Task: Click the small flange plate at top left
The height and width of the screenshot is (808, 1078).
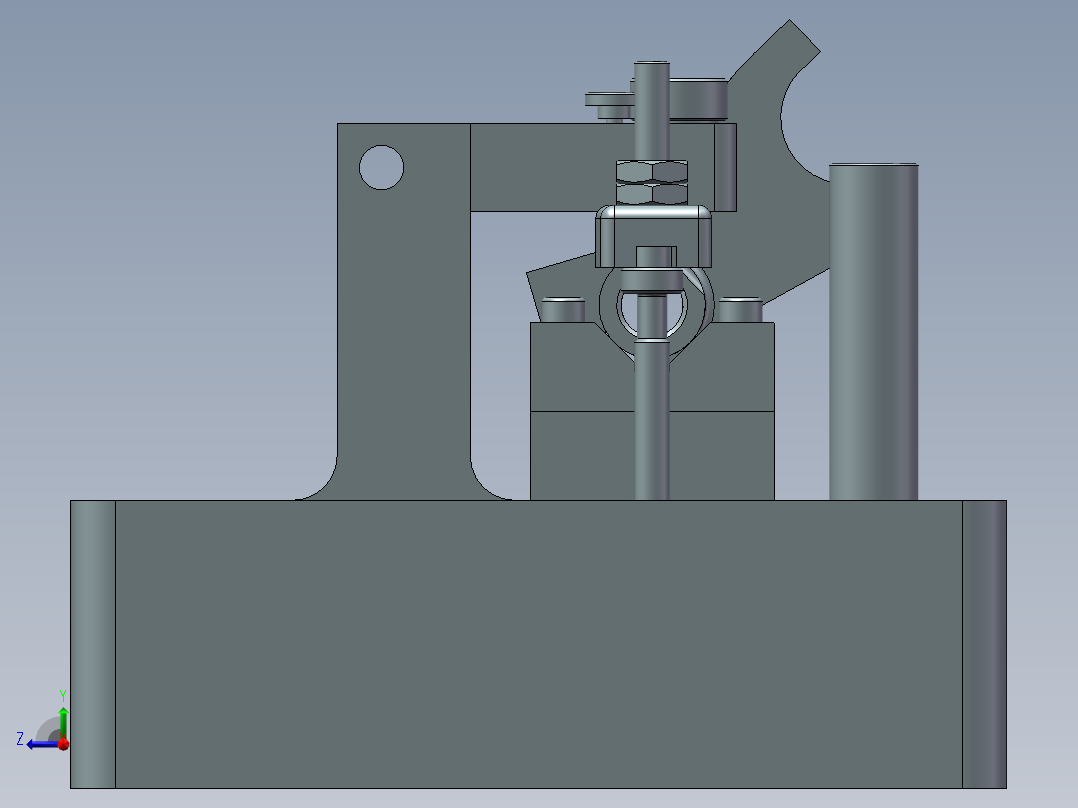Action: pyautogui.click(x=607, y=100)
